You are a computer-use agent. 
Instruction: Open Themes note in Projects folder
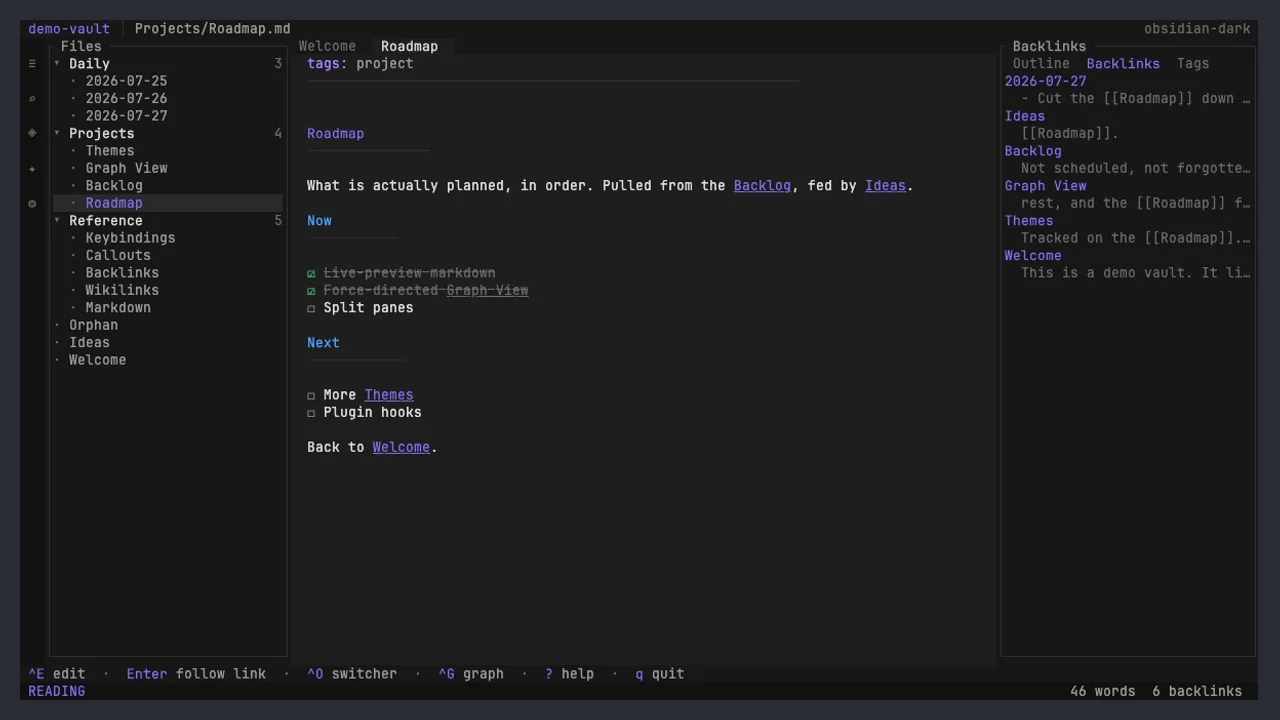pos(110,151)
